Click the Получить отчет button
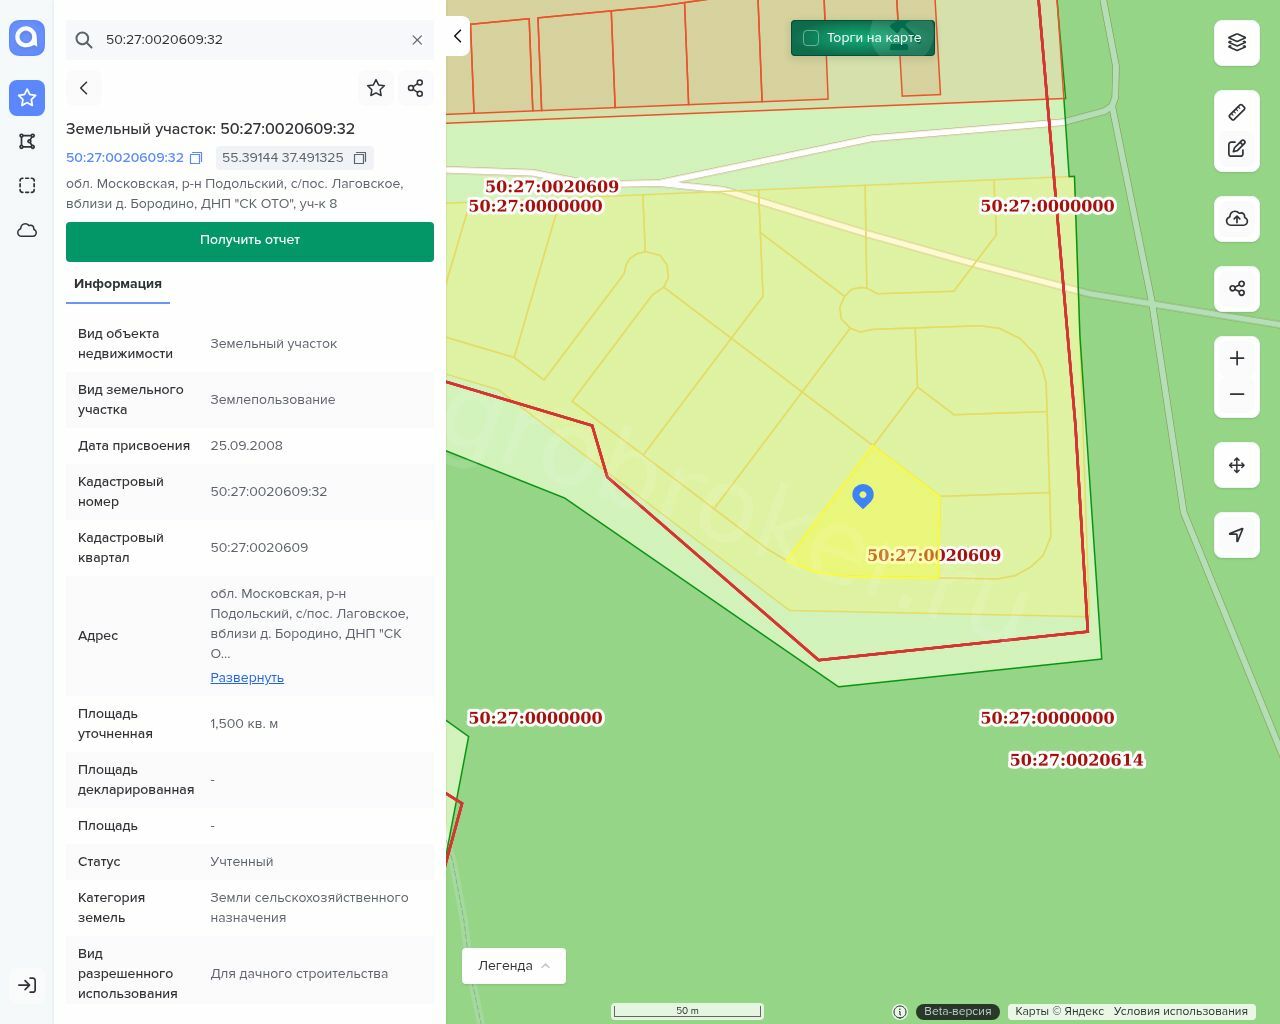1280x1024 pixels. pyautogui.click(x=250, y=241)
